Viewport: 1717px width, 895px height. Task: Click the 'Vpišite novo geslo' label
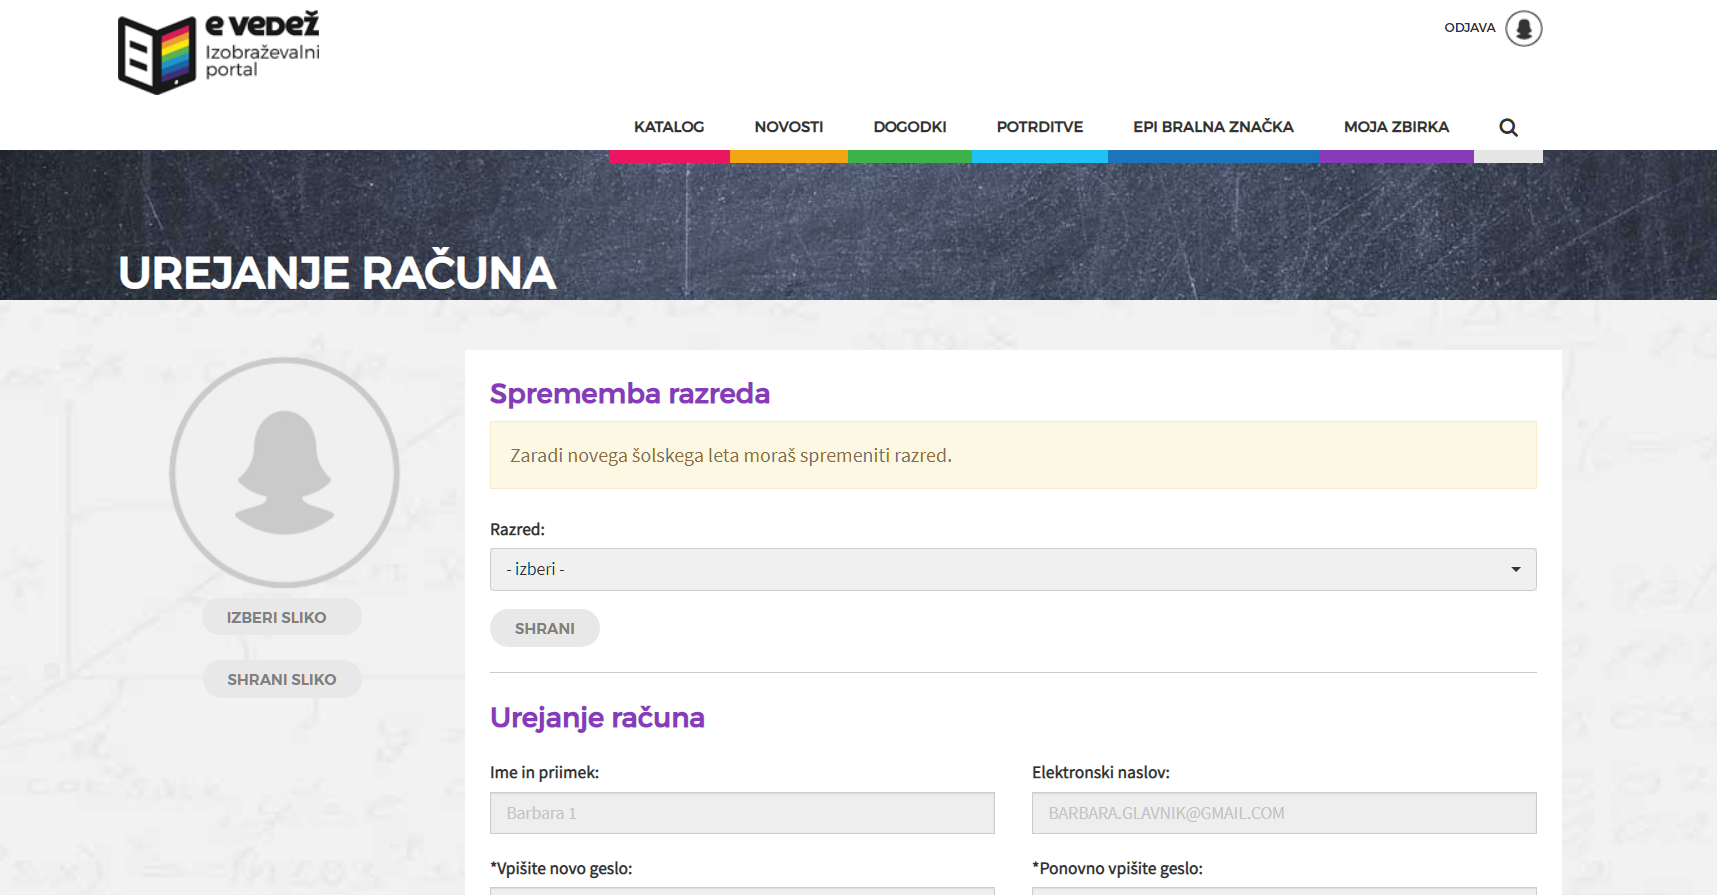[x=561, y=868]
